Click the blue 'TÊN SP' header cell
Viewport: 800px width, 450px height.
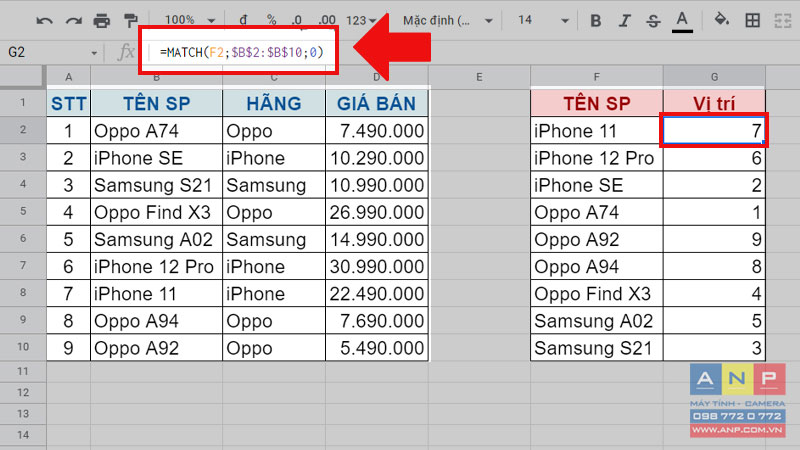(x=157, y=104)
